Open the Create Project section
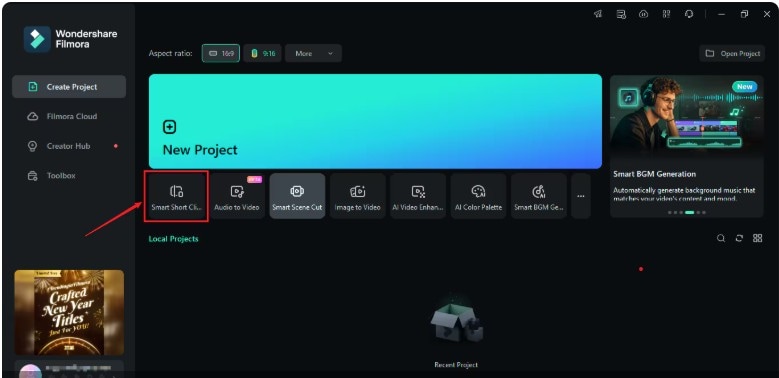 tap(69, 87)
